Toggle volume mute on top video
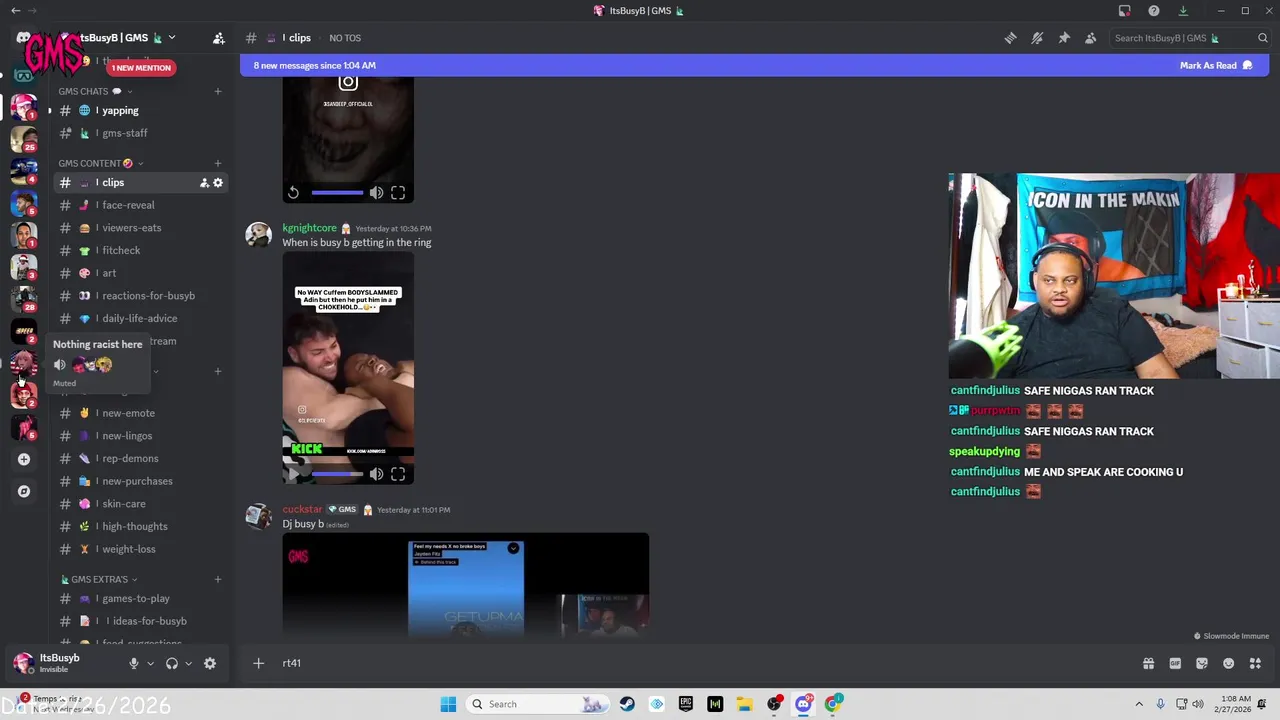Screen dimensions: 1280x720 376,193
